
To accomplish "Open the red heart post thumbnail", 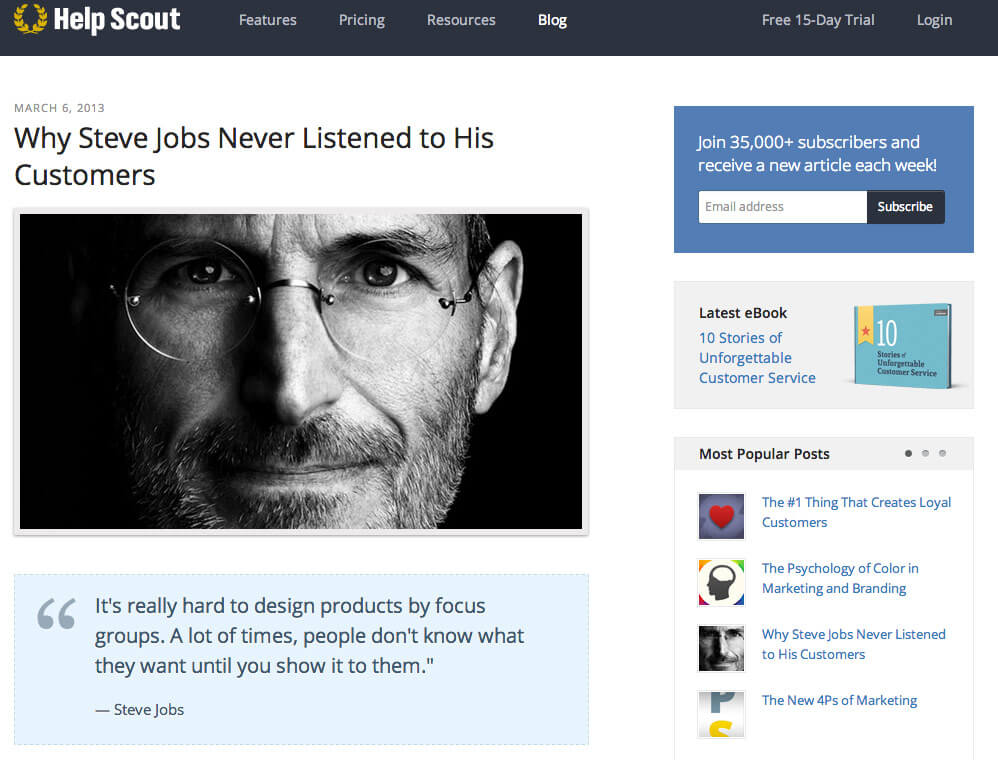I will pyautogui.click(x=721, y=516).
